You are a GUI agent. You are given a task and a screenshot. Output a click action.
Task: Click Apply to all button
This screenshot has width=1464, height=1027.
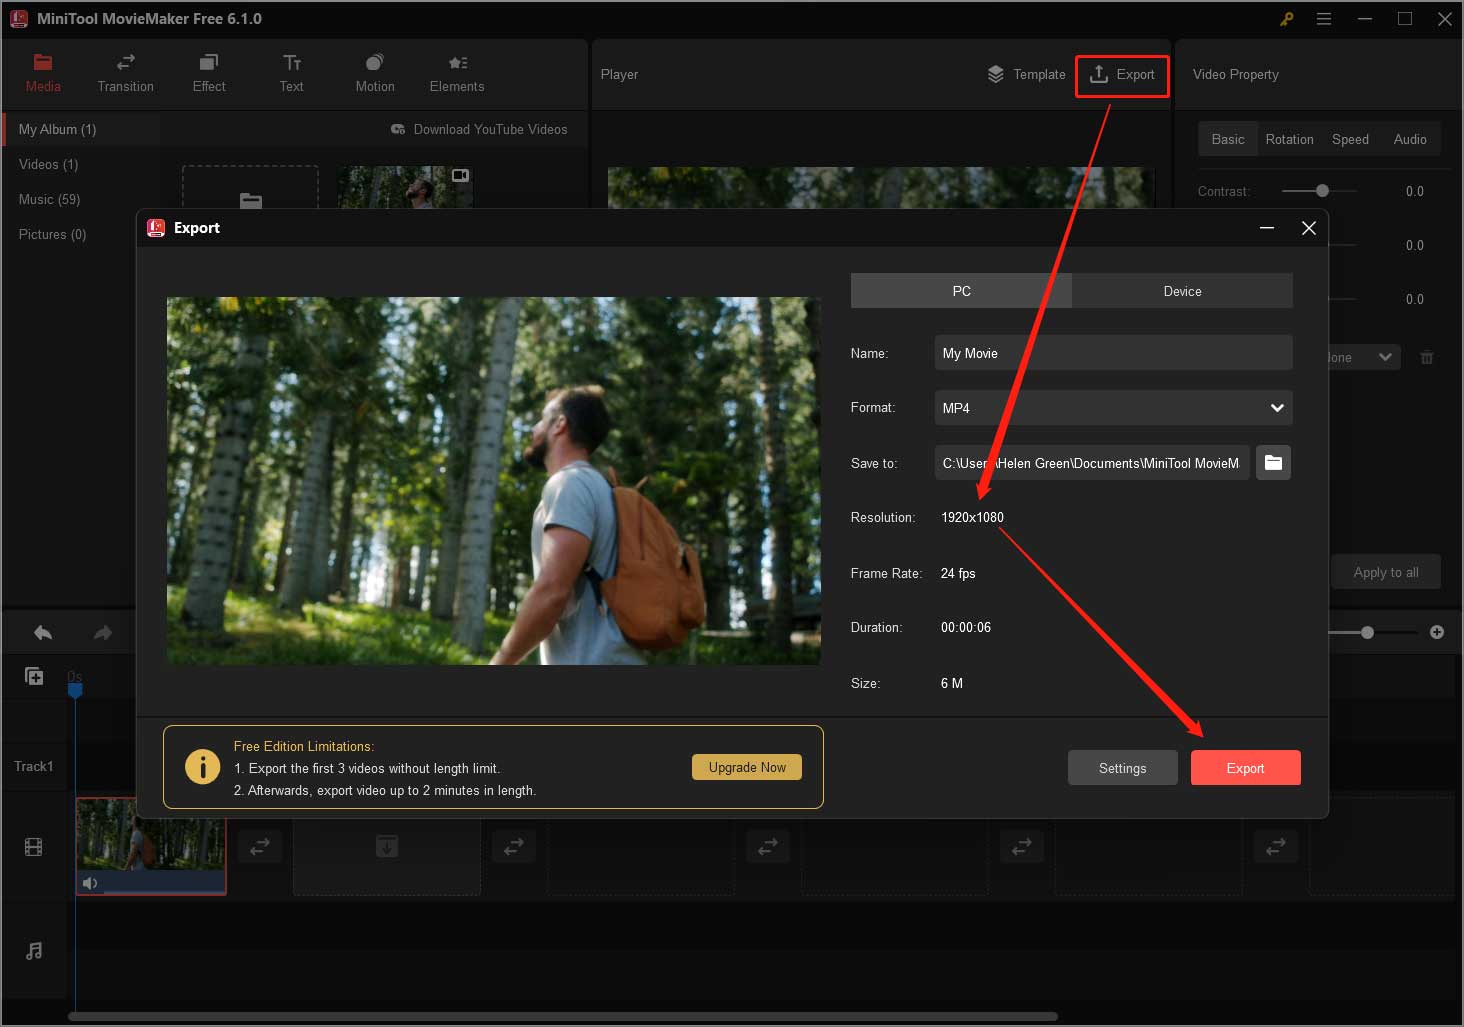point(1386,572)
